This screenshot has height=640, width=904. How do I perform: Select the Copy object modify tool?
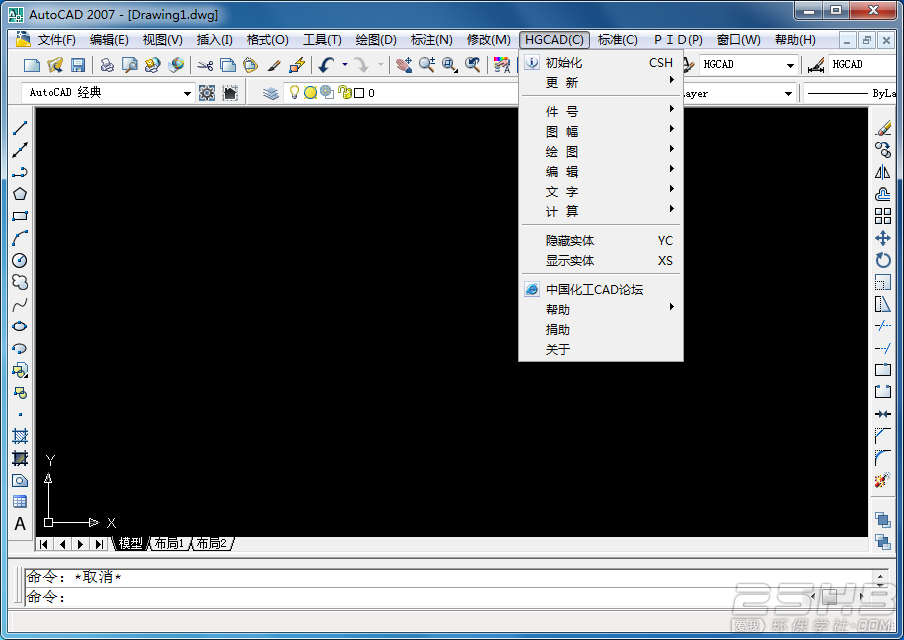pos(883,150)
